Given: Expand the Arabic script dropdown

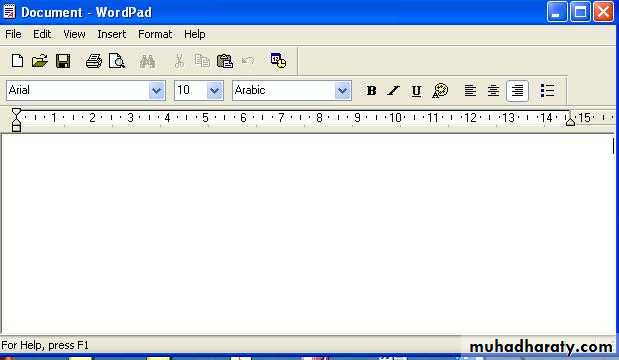Looking at the screenshot, I should (x=343, y=91).
